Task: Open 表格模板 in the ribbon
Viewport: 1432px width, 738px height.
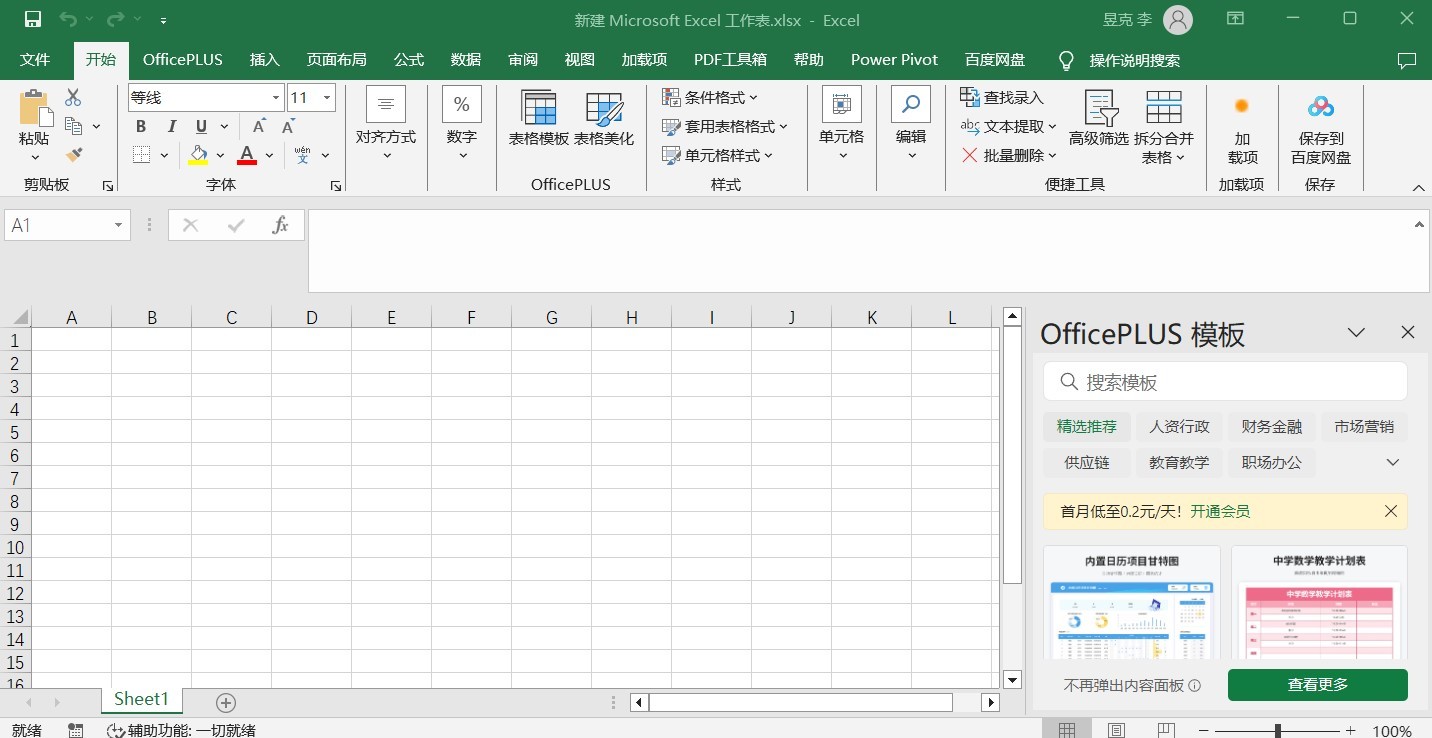Action: pos(538,118)
